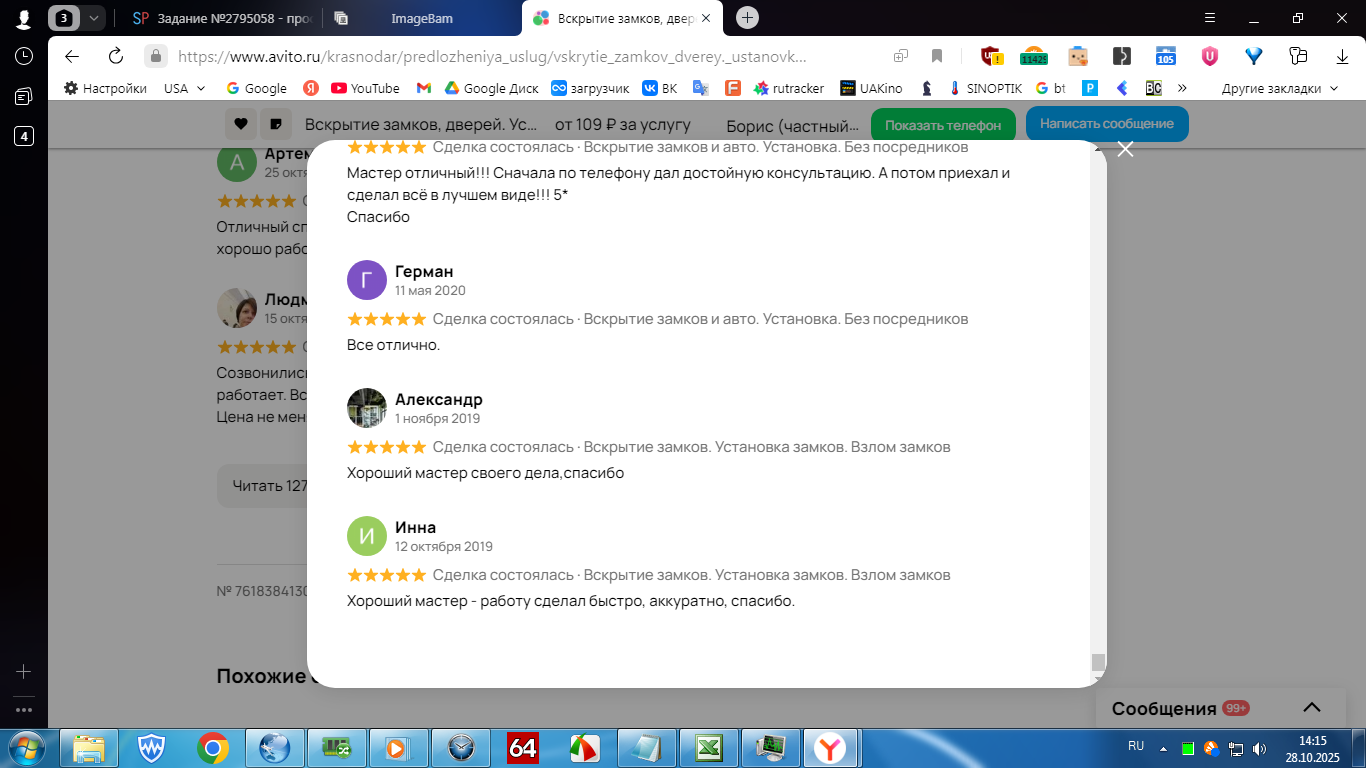Screen dimensions: 1366x768
Task: Click the note icon beside the heart
Action: 276,124
